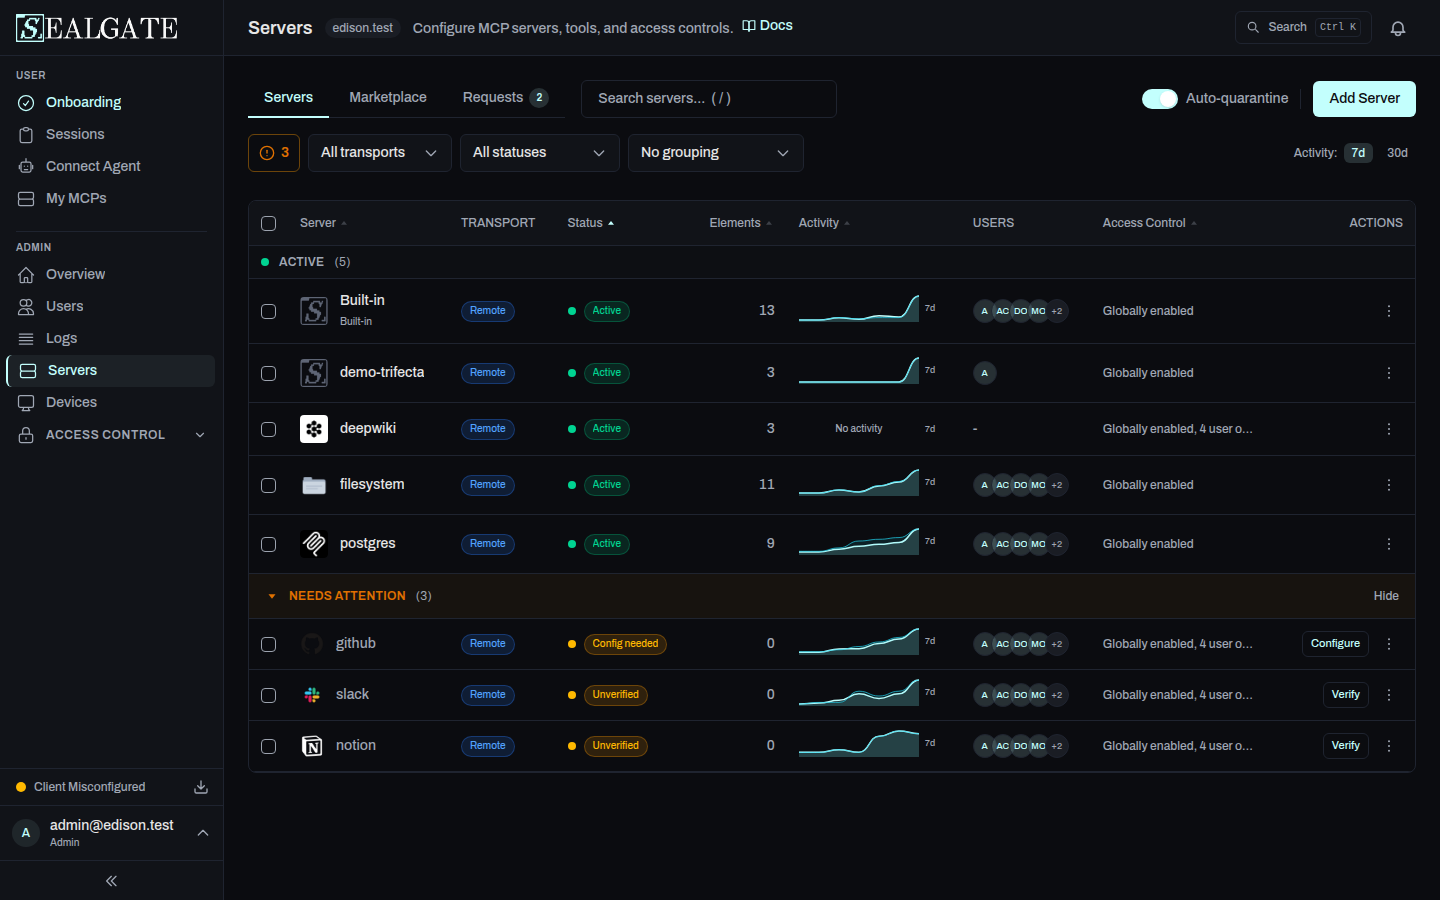
Task: Click the notion logo icon
Action: click(x=312, y=746)
